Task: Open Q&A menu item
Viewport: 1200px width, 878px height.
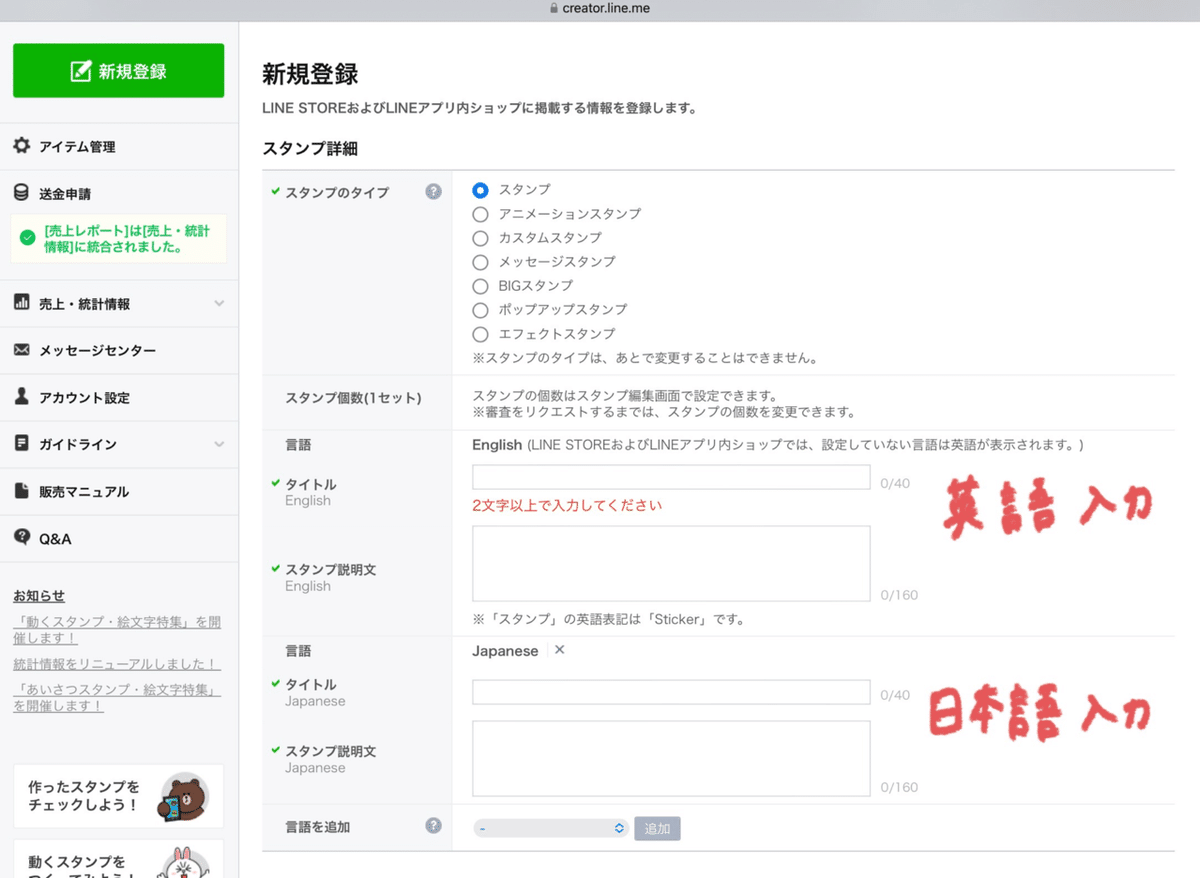Action: 55,539
